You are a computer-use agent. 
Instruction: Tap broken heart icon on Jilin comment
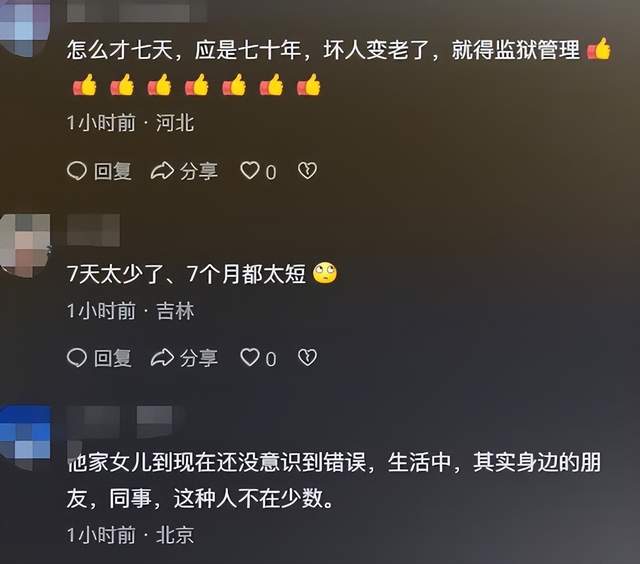click(x=307, y=357)
